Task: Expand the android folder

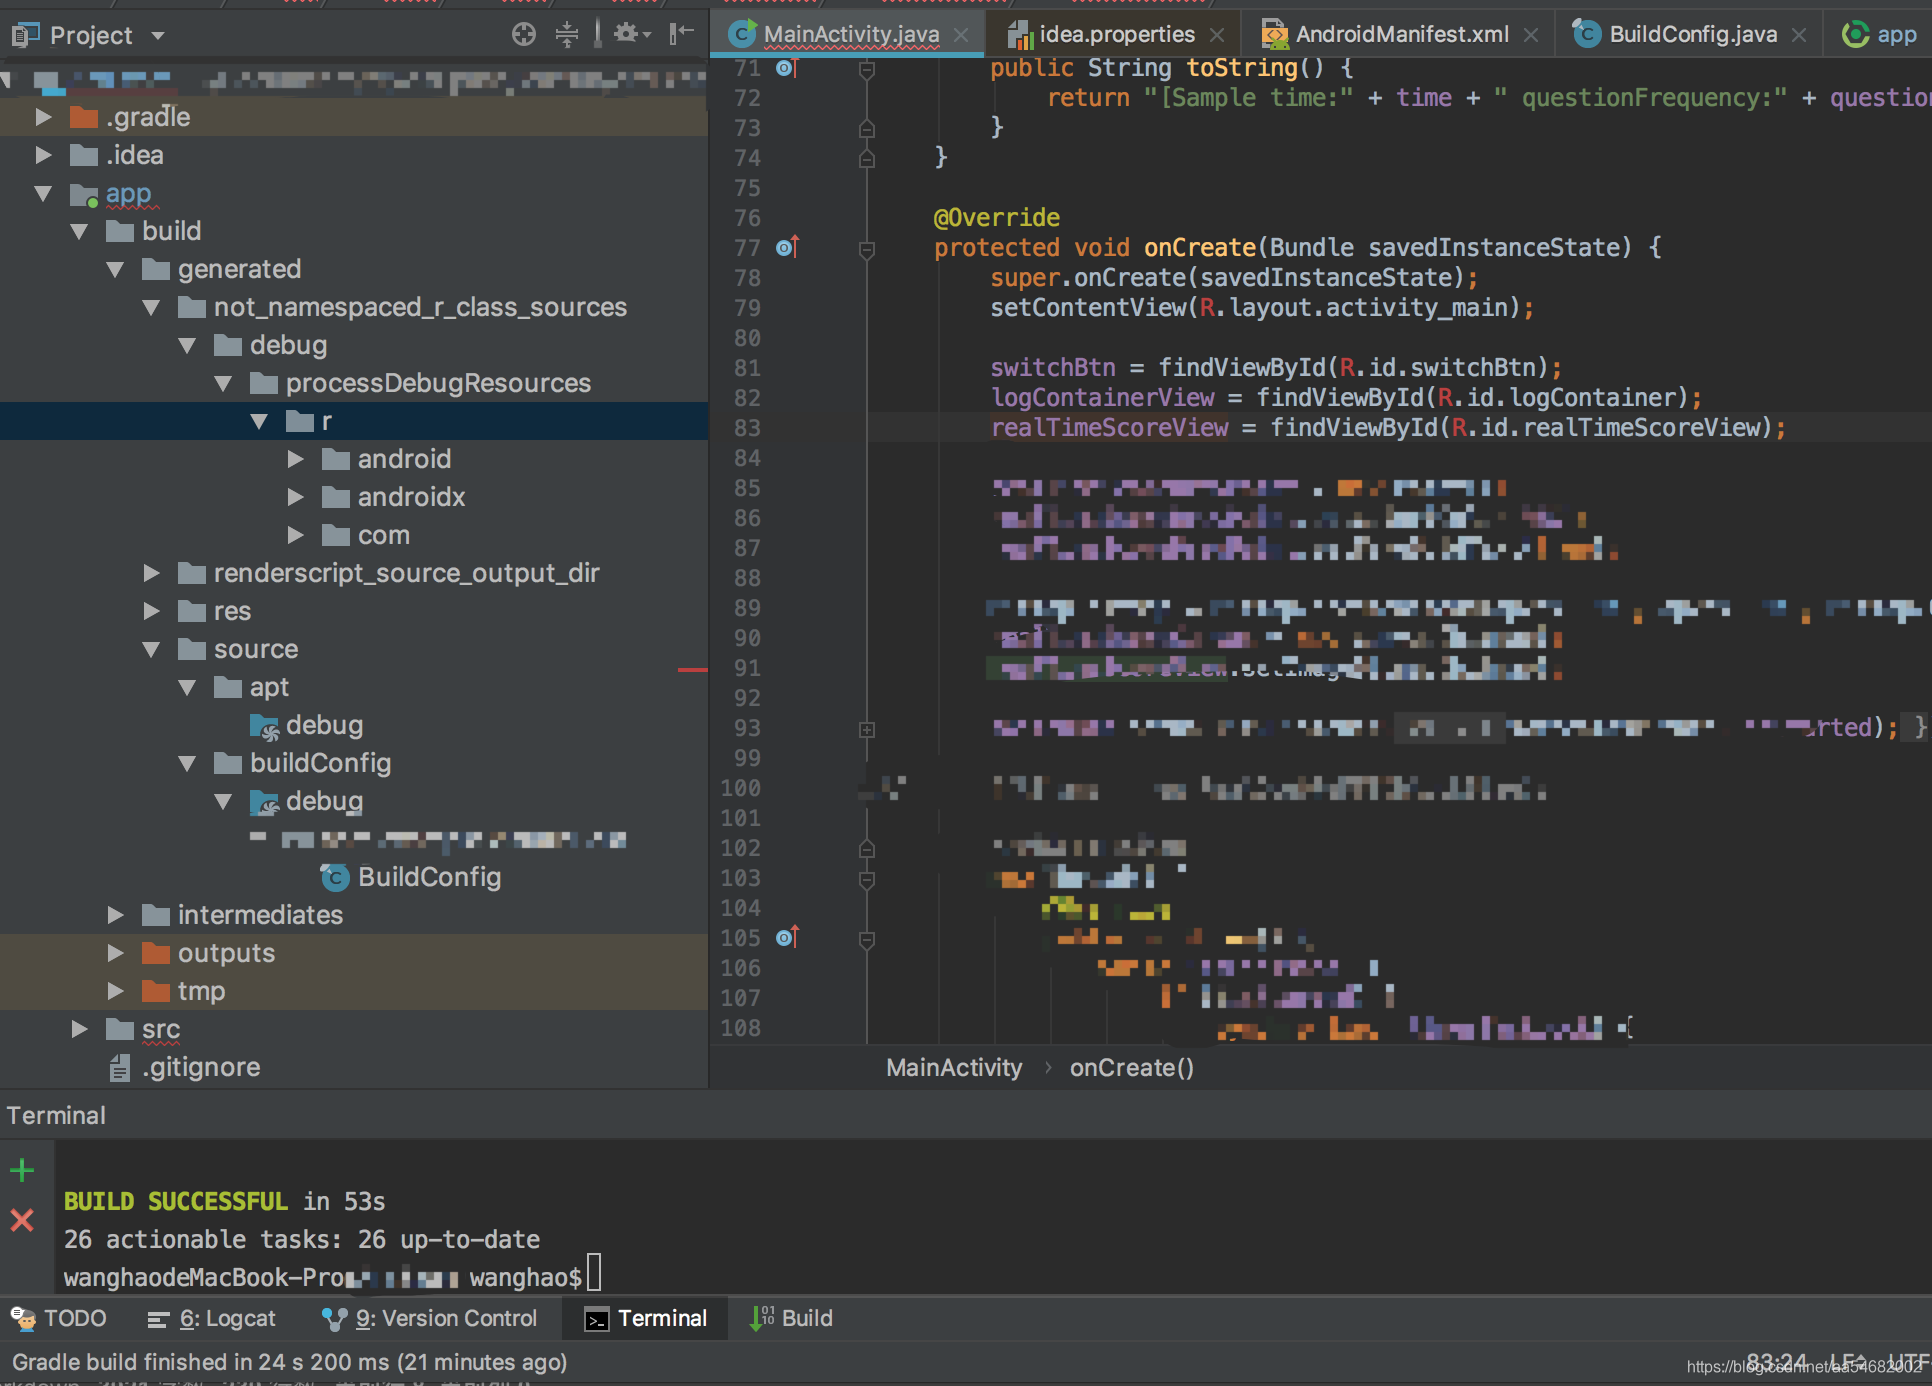Action: 295,459
